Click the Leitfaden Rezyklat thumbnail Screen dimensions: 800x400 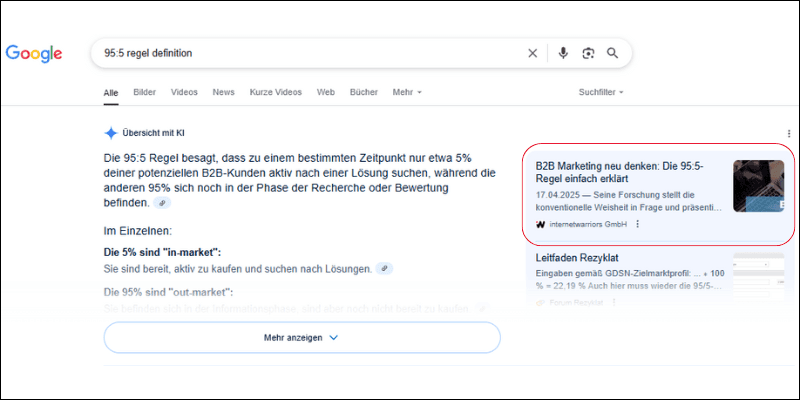coord(759,277)
